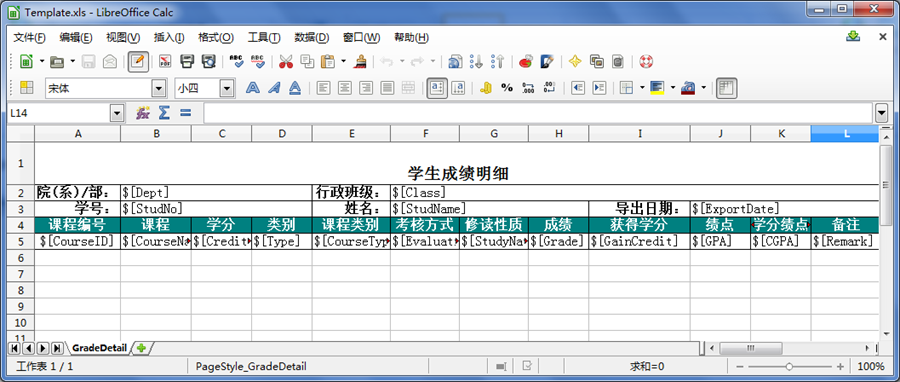
Task: Align cell text right
Action: point(366,88)
